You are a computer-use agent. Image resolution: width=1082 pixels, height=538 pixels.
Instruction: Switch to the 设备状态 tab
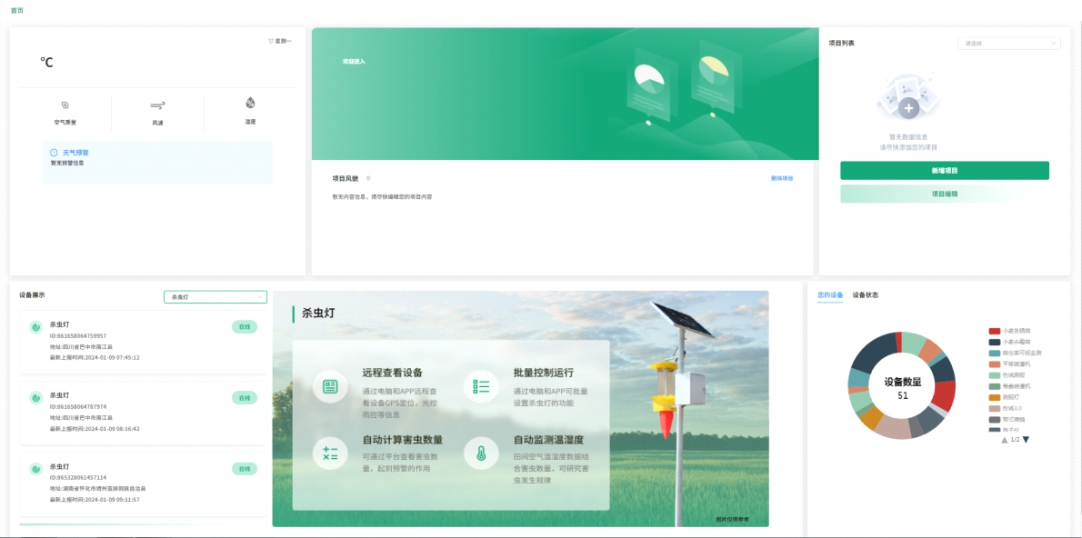pyautogui.click(x=865, y=295)
